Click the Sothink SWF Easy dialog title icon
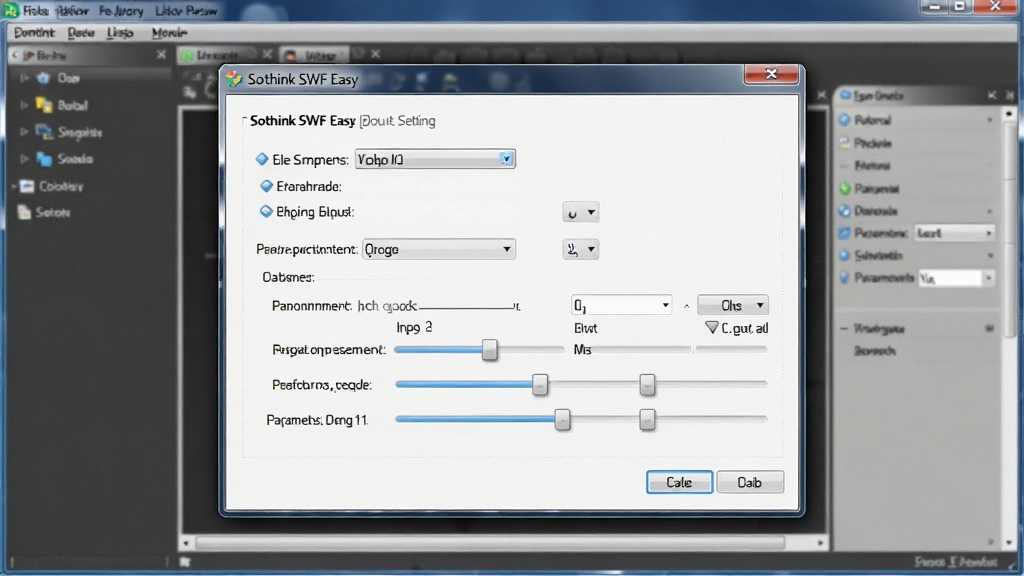 234,79
